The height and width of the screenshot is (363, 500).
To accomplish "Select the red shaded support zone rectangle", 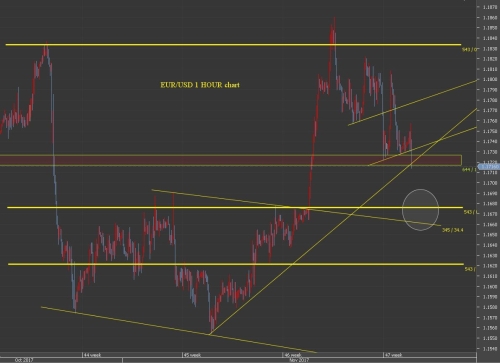I will [x=231, y=160].
